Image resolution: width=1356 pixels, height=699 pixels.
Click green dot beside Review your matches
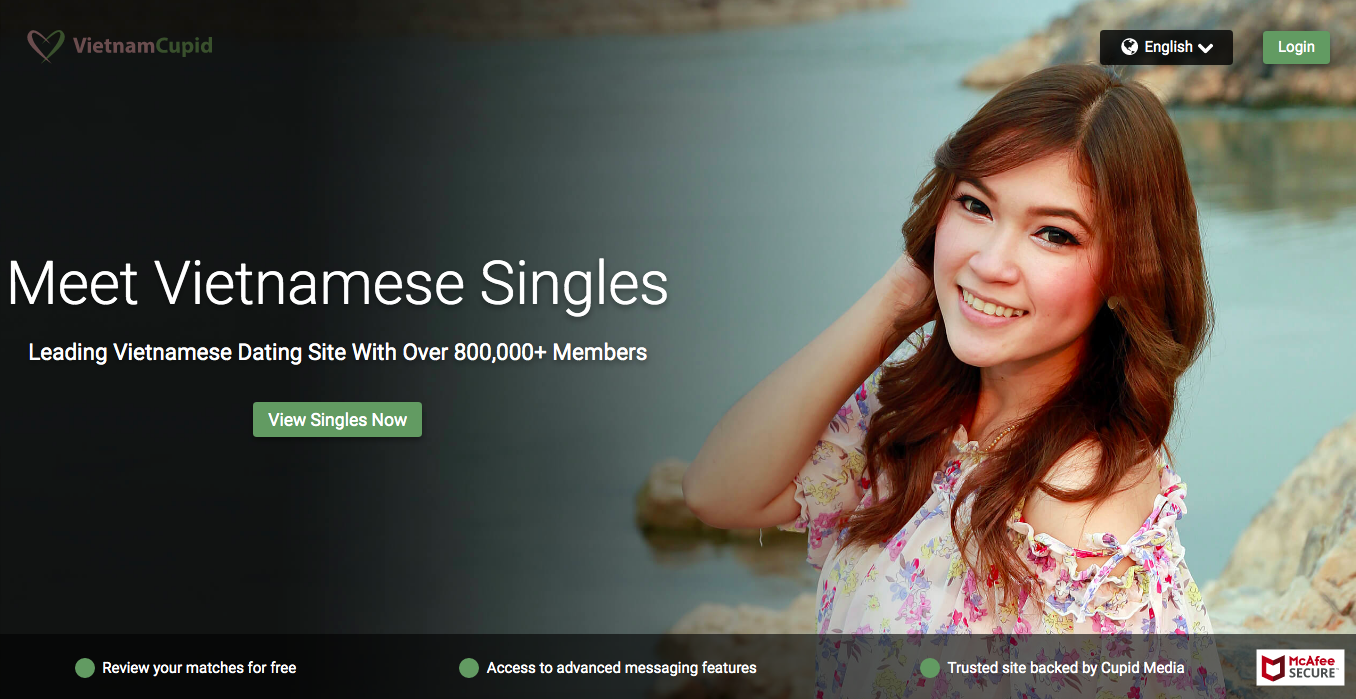[85, 668]
